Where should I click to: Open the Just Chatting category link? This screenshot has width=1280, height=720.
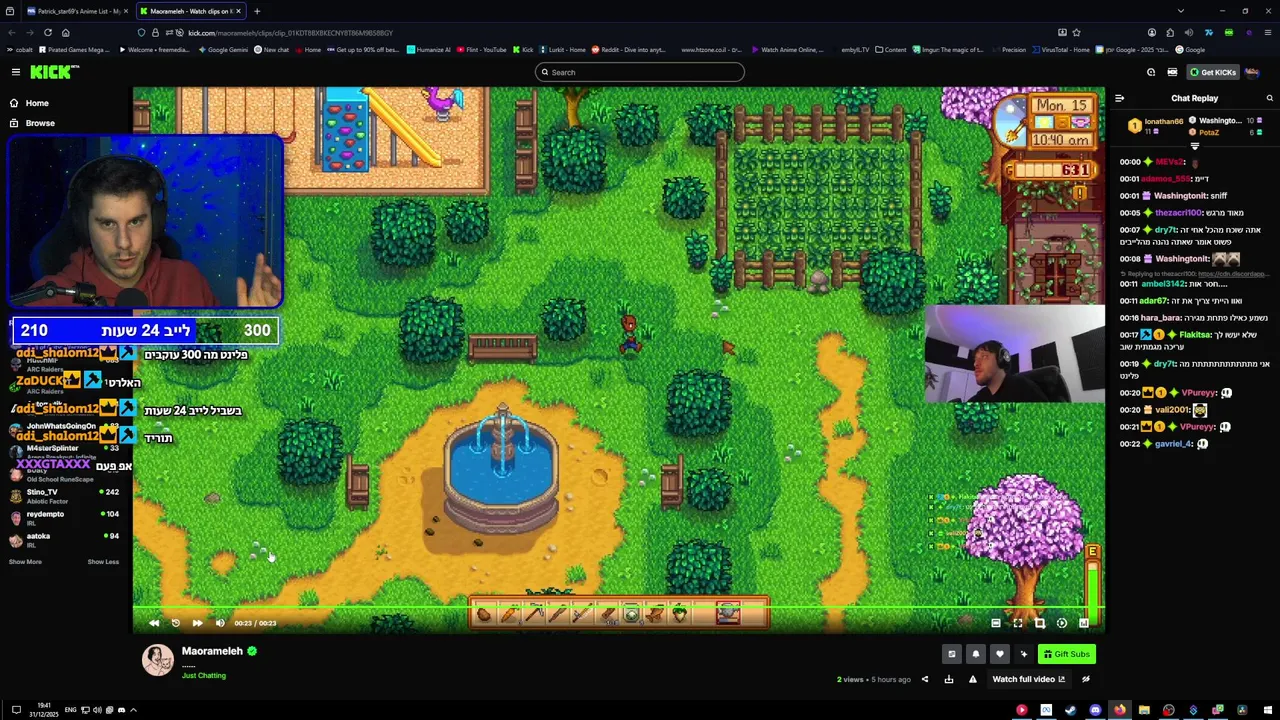click(x=204, y=676)
